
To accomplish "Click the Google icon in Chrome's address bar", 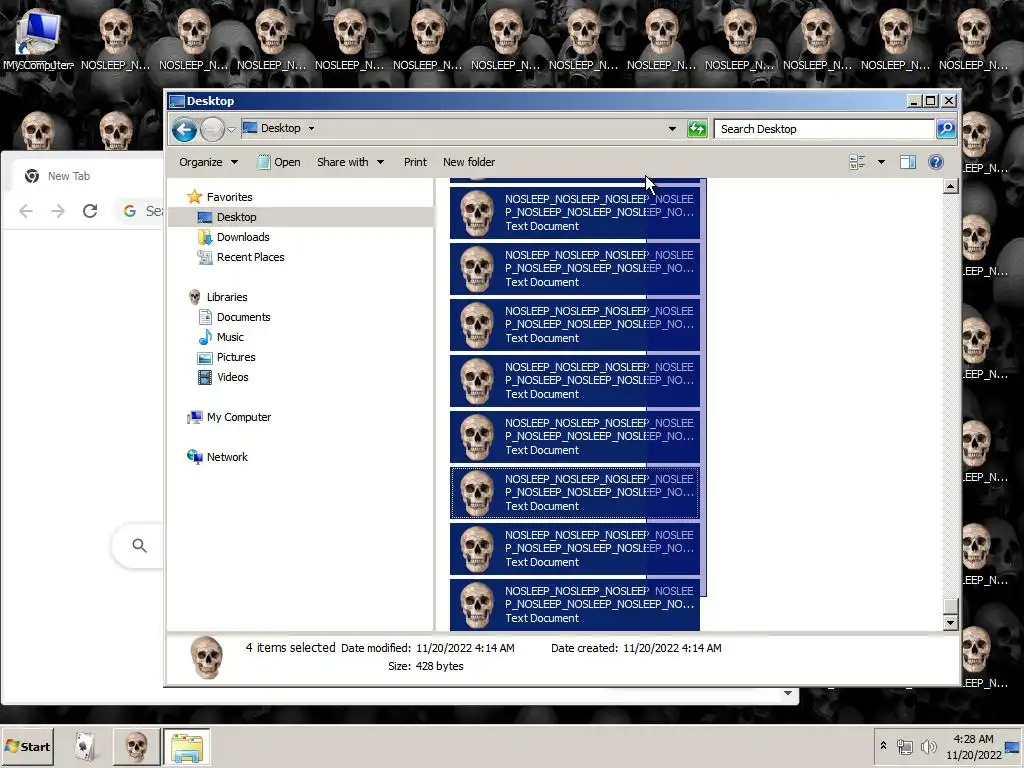I will [130, 211].
